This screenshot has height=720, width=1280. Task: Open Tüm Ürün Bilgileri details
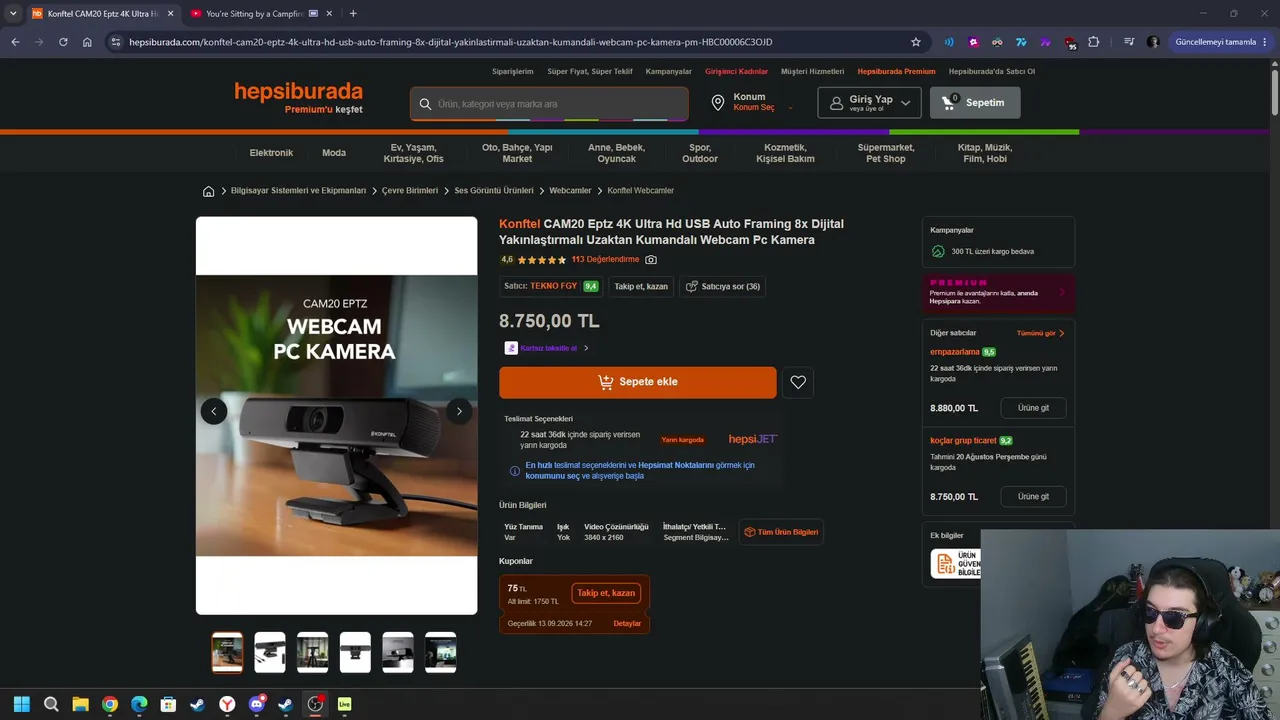point(781,532)
